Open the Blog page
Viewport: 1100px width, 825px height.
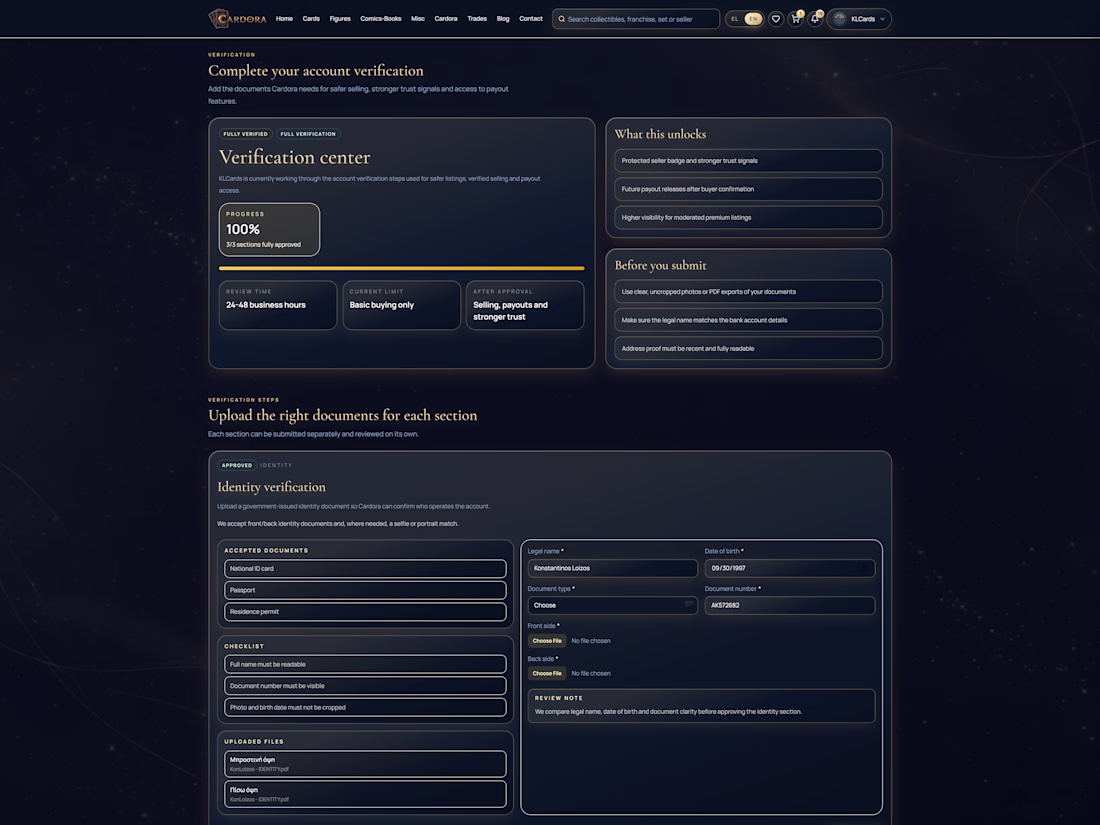click(503, 19)
